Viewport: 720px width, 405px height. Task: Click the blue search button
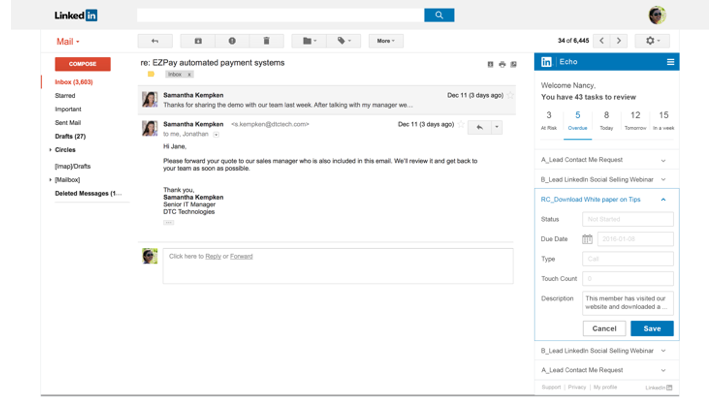pos(438,15)
